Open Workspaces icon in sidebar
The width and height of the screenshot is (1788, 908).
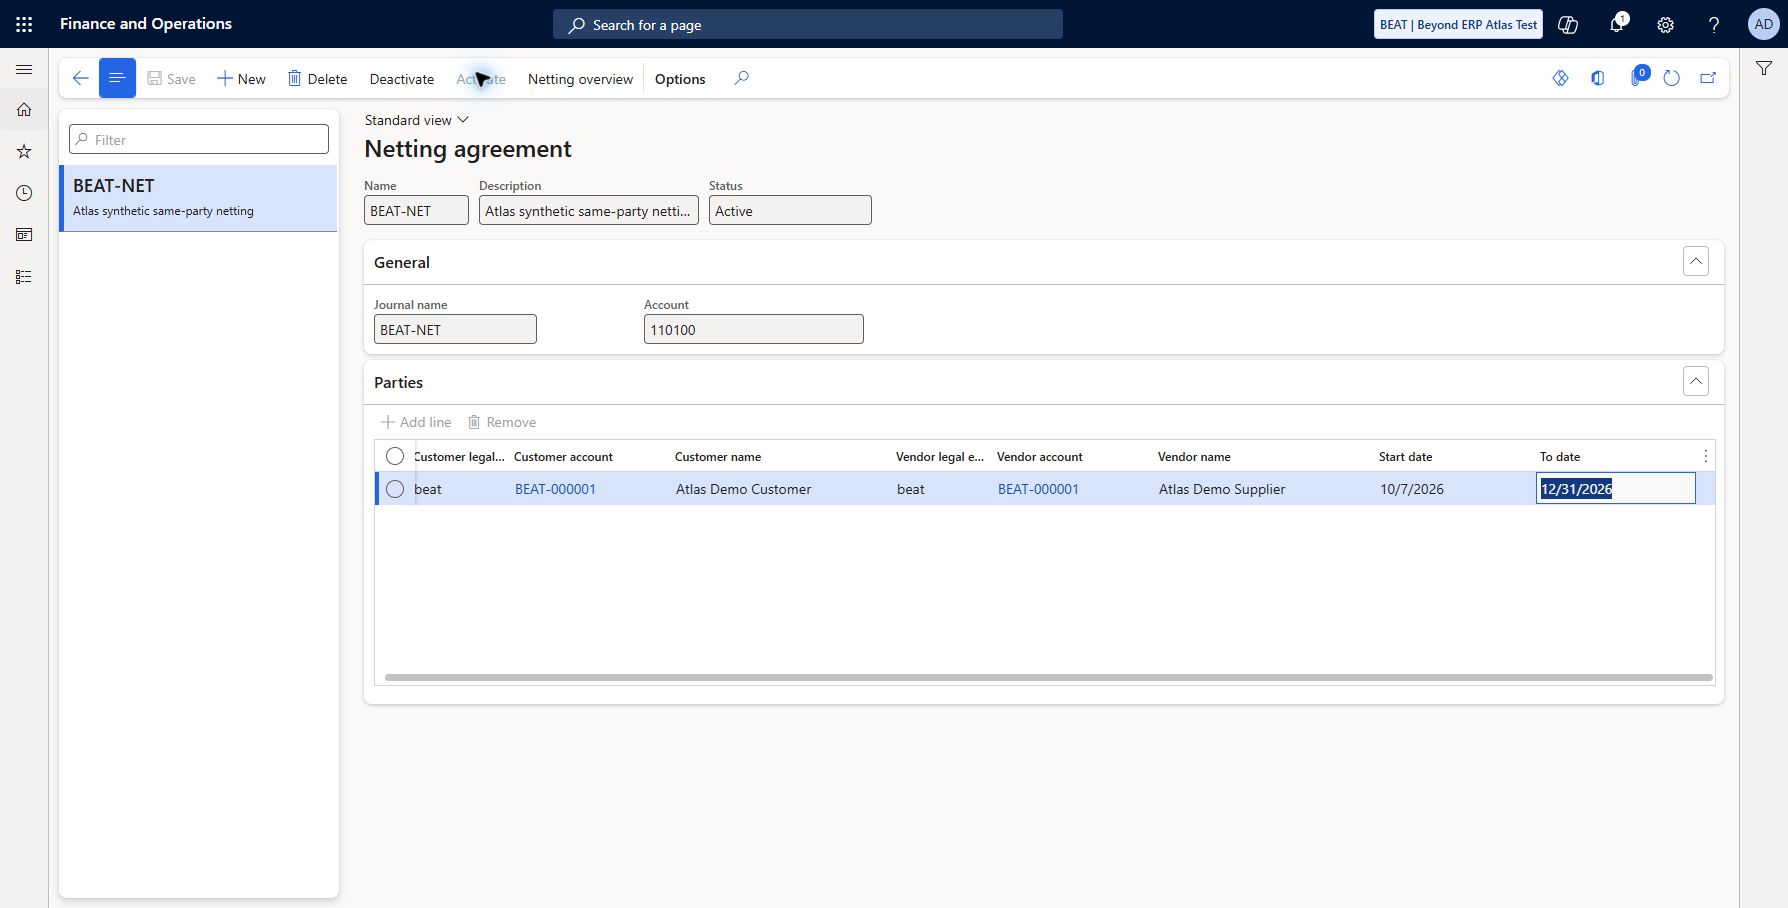click(x=24, y=235)
